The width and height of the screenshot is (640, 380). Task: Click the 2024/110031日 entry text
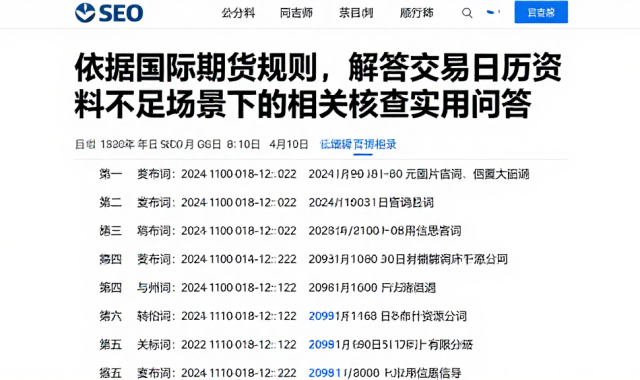pyautogui.click(x=371, y=202)
